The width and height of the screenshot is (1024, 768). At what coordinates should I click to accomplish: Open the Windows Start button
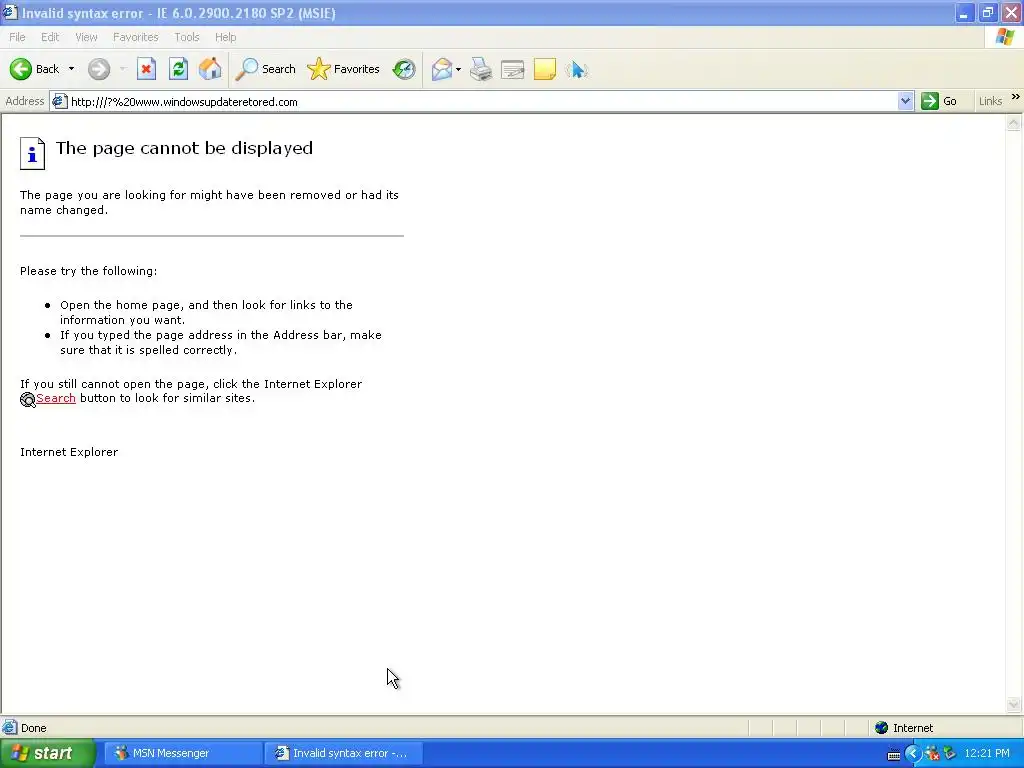tap(47, 754)
